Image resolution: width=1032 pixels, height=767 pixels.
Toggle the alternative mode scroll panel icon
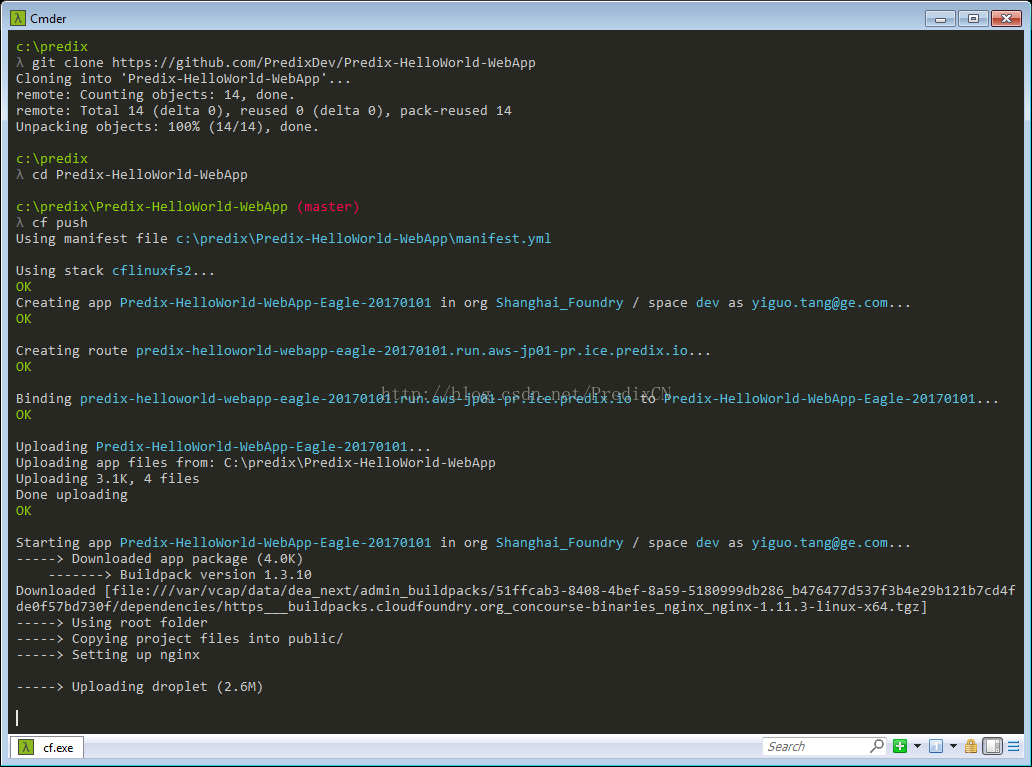(x=993, y=746)
